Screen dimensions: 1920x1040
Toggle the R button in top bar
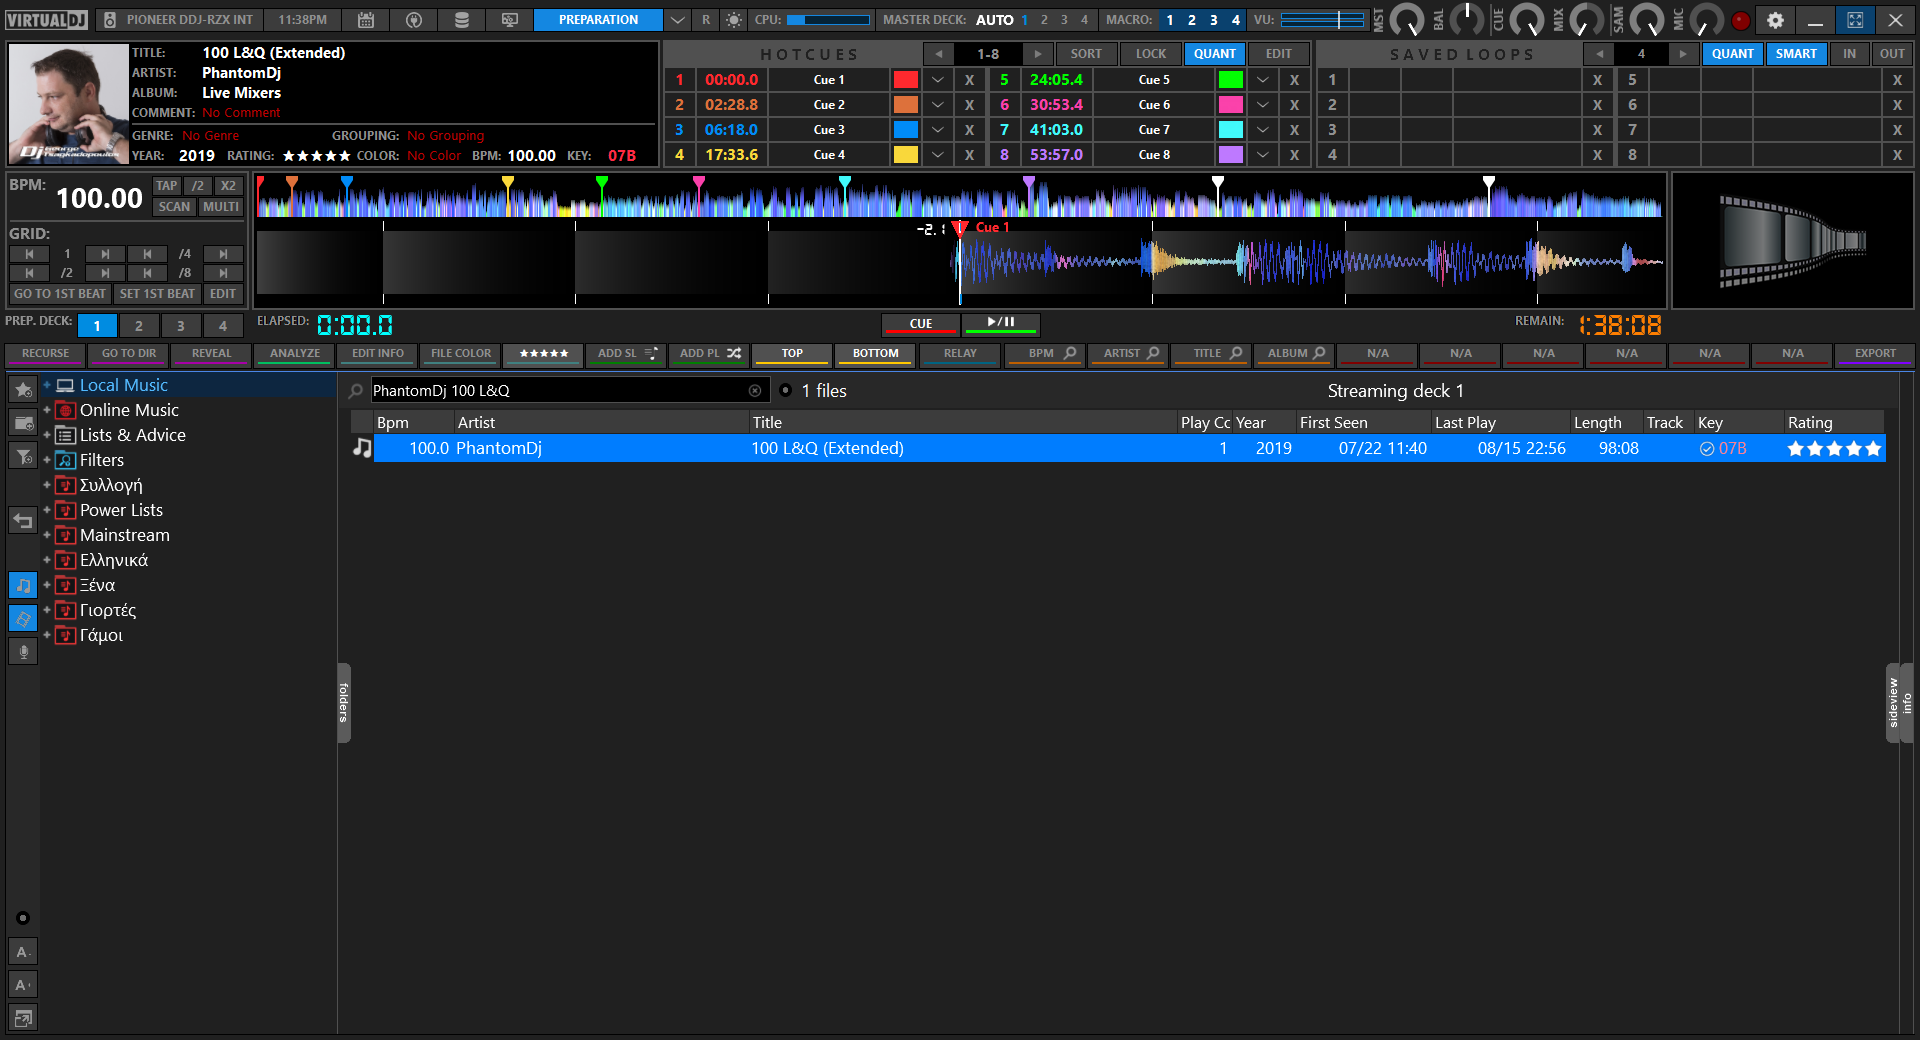(x=706, y=20)
